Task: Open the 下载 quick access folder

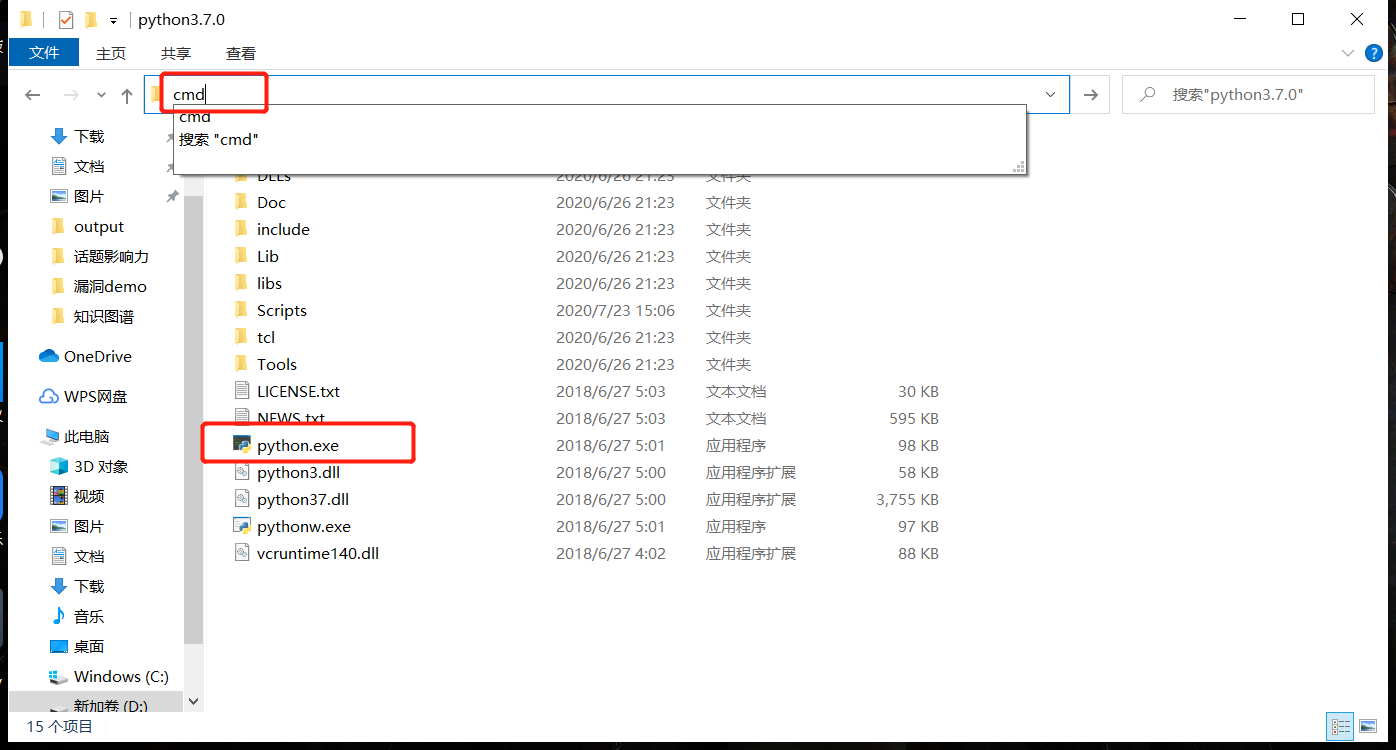Action: click(89, 136)
